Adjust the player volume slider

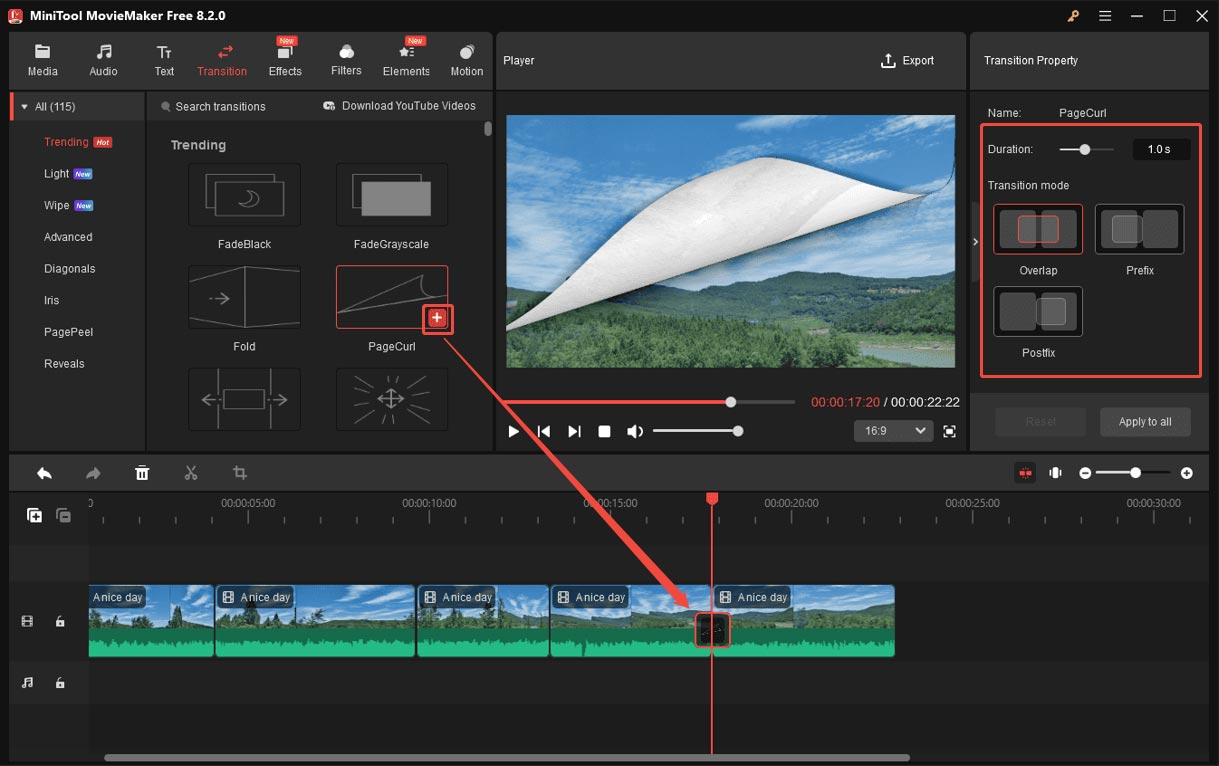tap(697, 431)
